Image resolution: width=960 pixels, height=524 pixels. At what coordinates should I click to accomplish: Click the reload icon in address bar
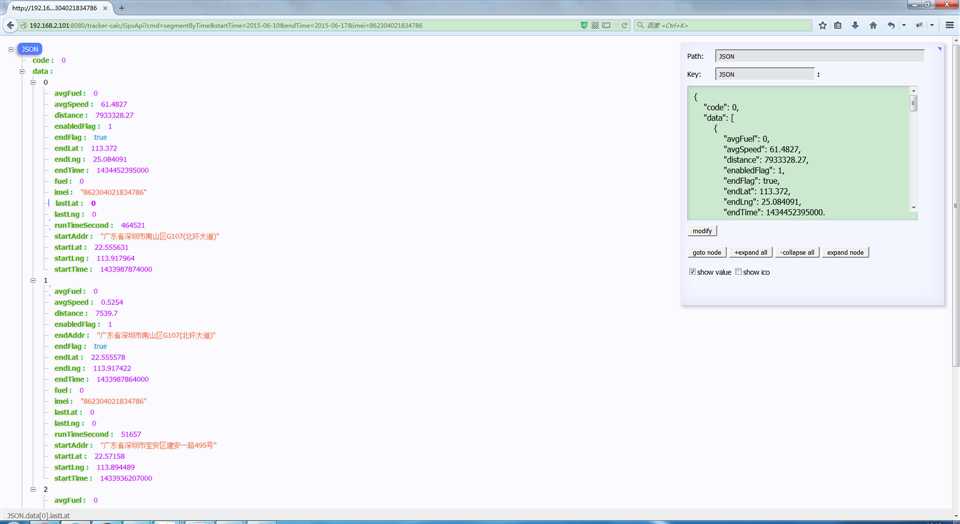click(624, 25)
